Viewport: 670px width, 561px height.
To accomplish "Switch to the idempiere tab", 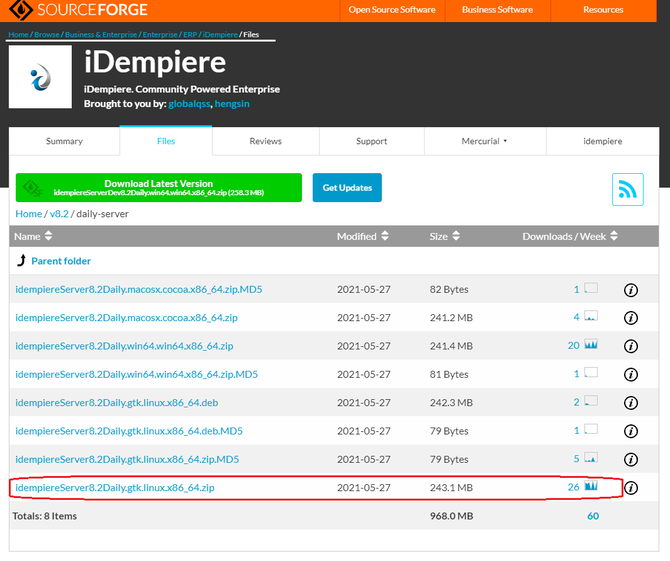I will point(602,141).
